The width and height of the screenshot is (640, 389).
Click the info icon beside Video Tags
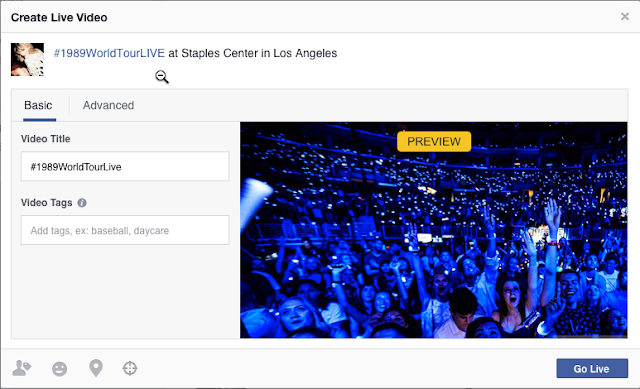click(82, 203)
